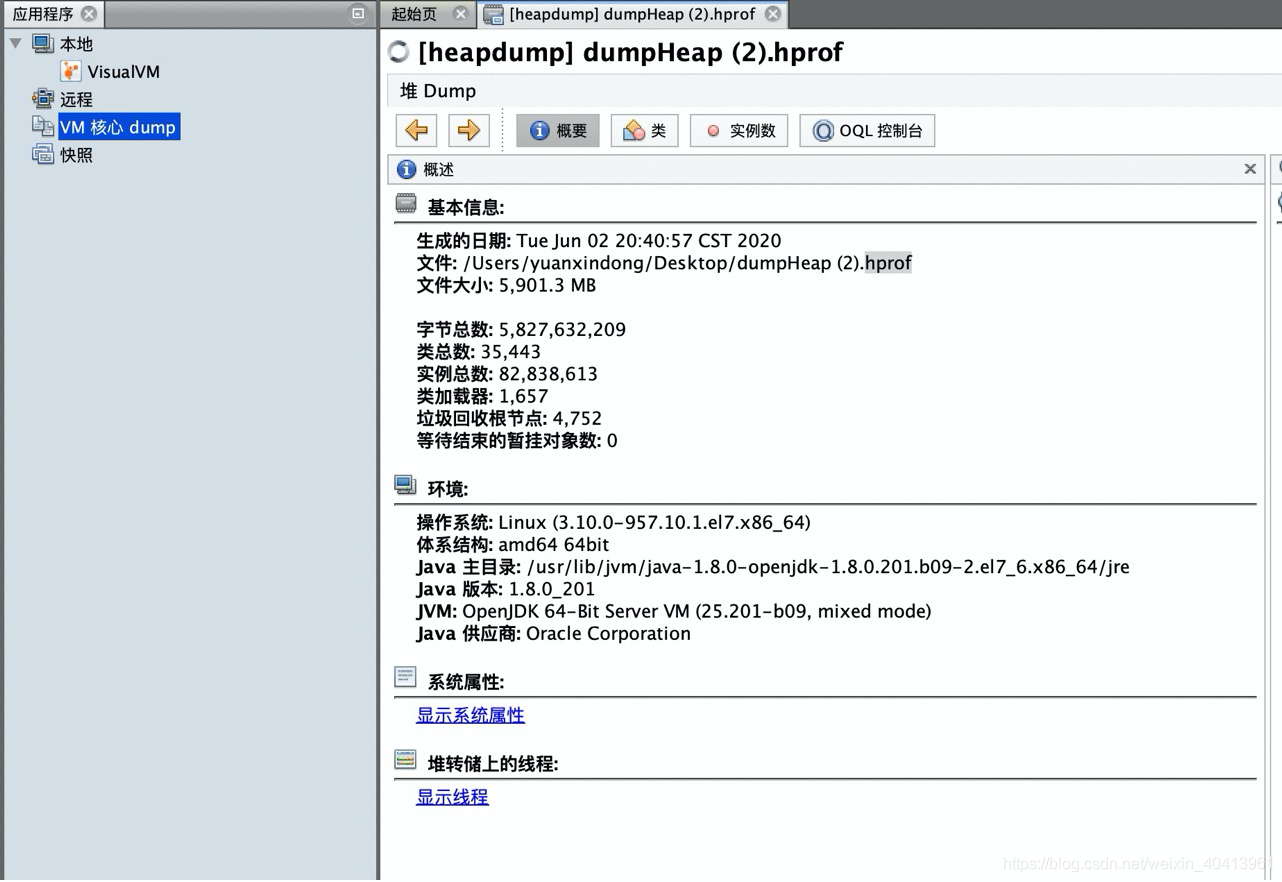Select the 快照 tree entry
Image resolution: width=1282 pixels, height=882 pixels.
tap(76, 155)
